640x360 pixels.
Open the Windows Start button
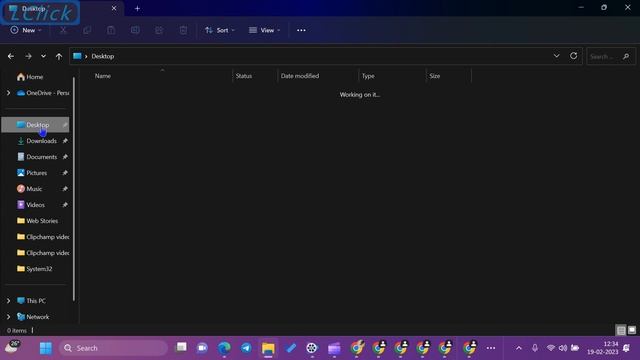click(x=46, y=348)
